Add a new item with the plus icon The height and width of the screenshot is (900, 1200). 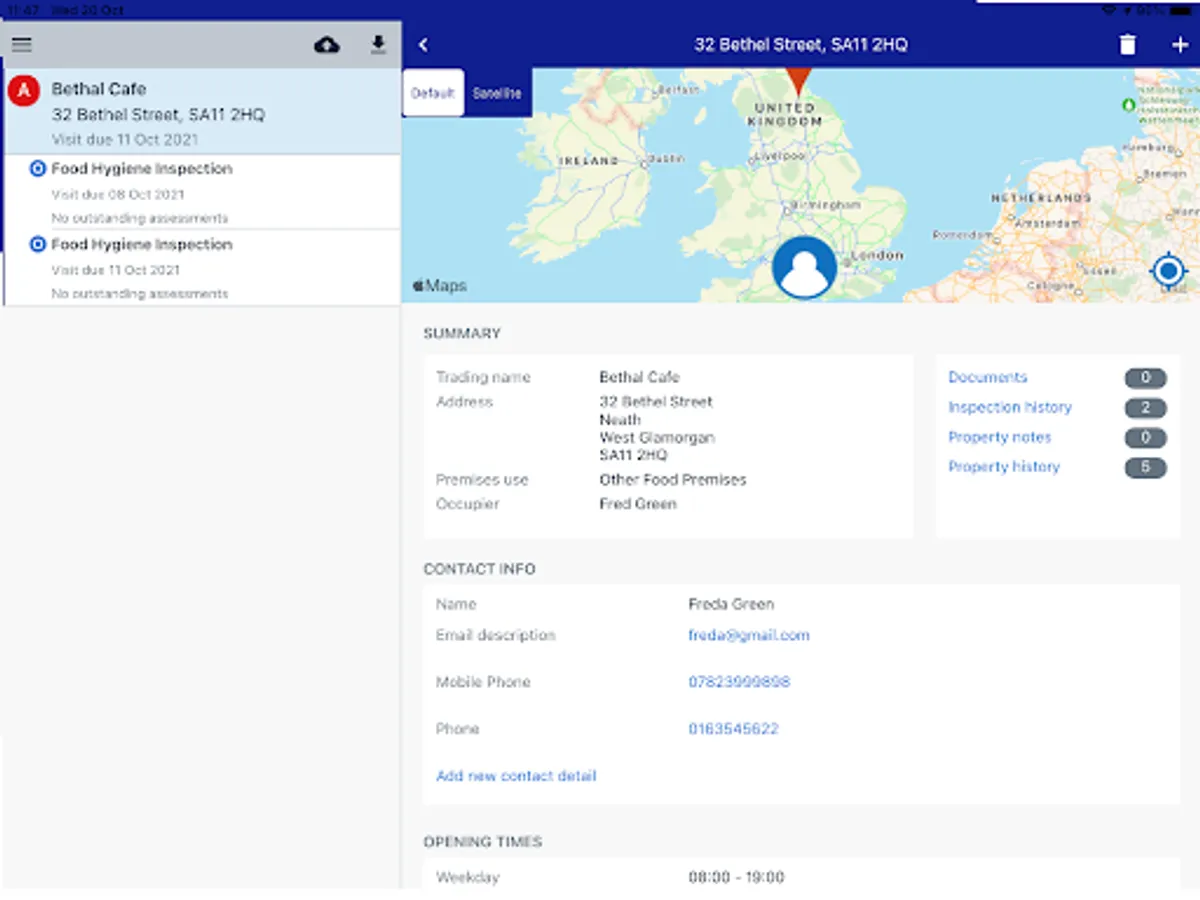1177,45
